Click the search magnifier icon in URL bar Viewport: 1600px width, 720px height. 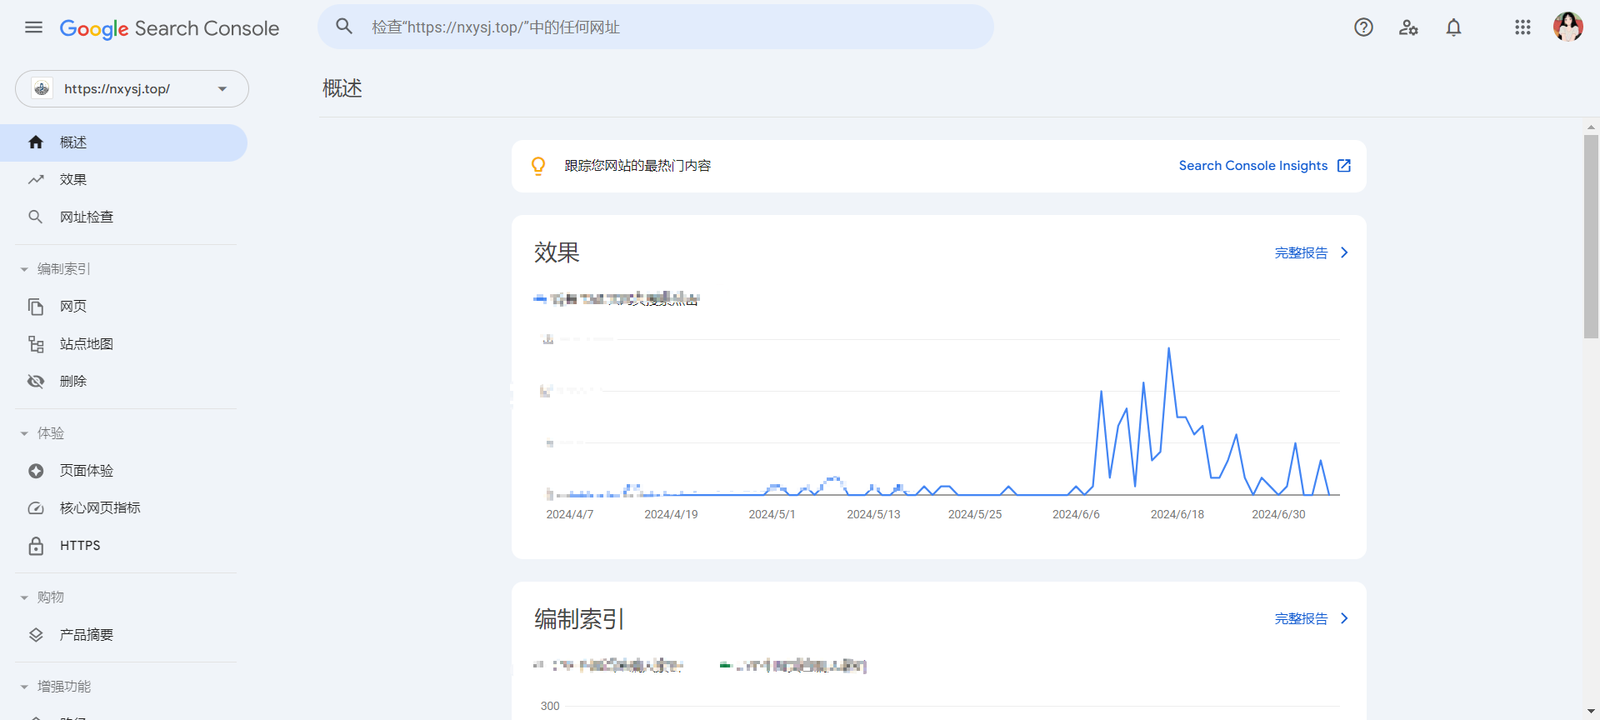click(x=344, y=27)
